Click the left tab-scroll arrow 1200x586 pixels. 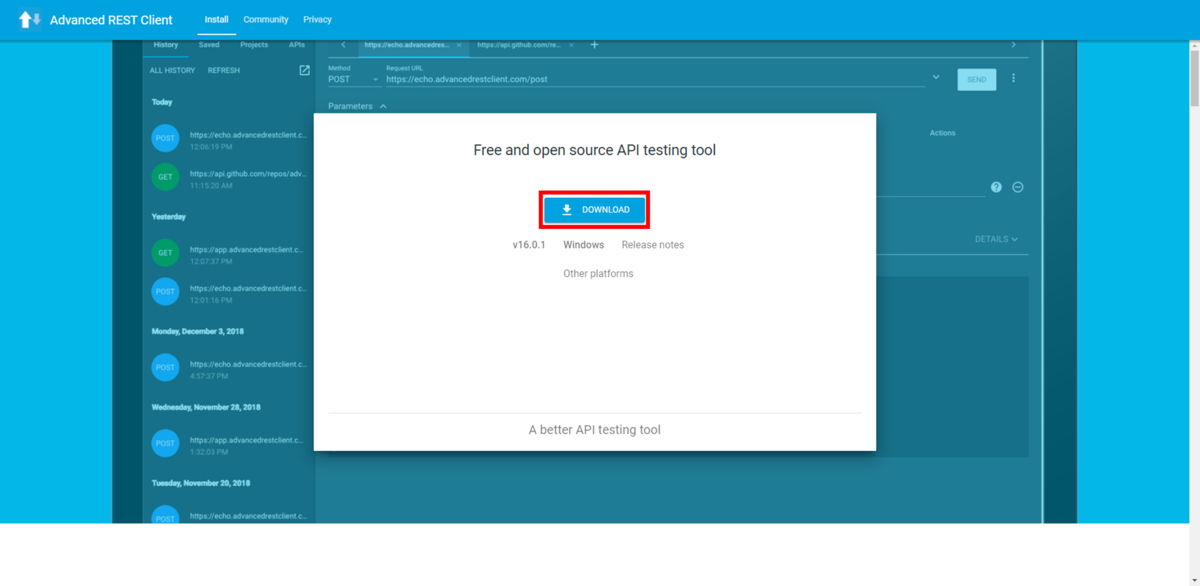(x=343, y=45)
